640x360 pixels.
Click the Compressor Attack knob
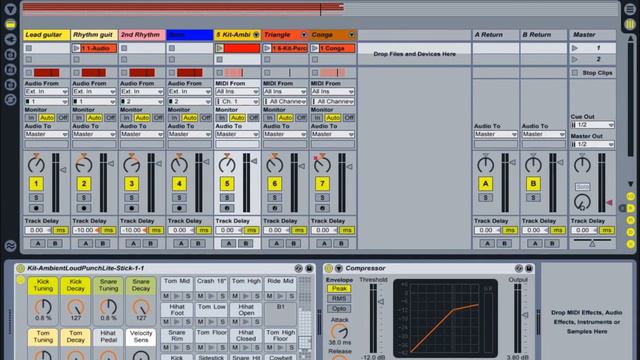tap(339, 331)
